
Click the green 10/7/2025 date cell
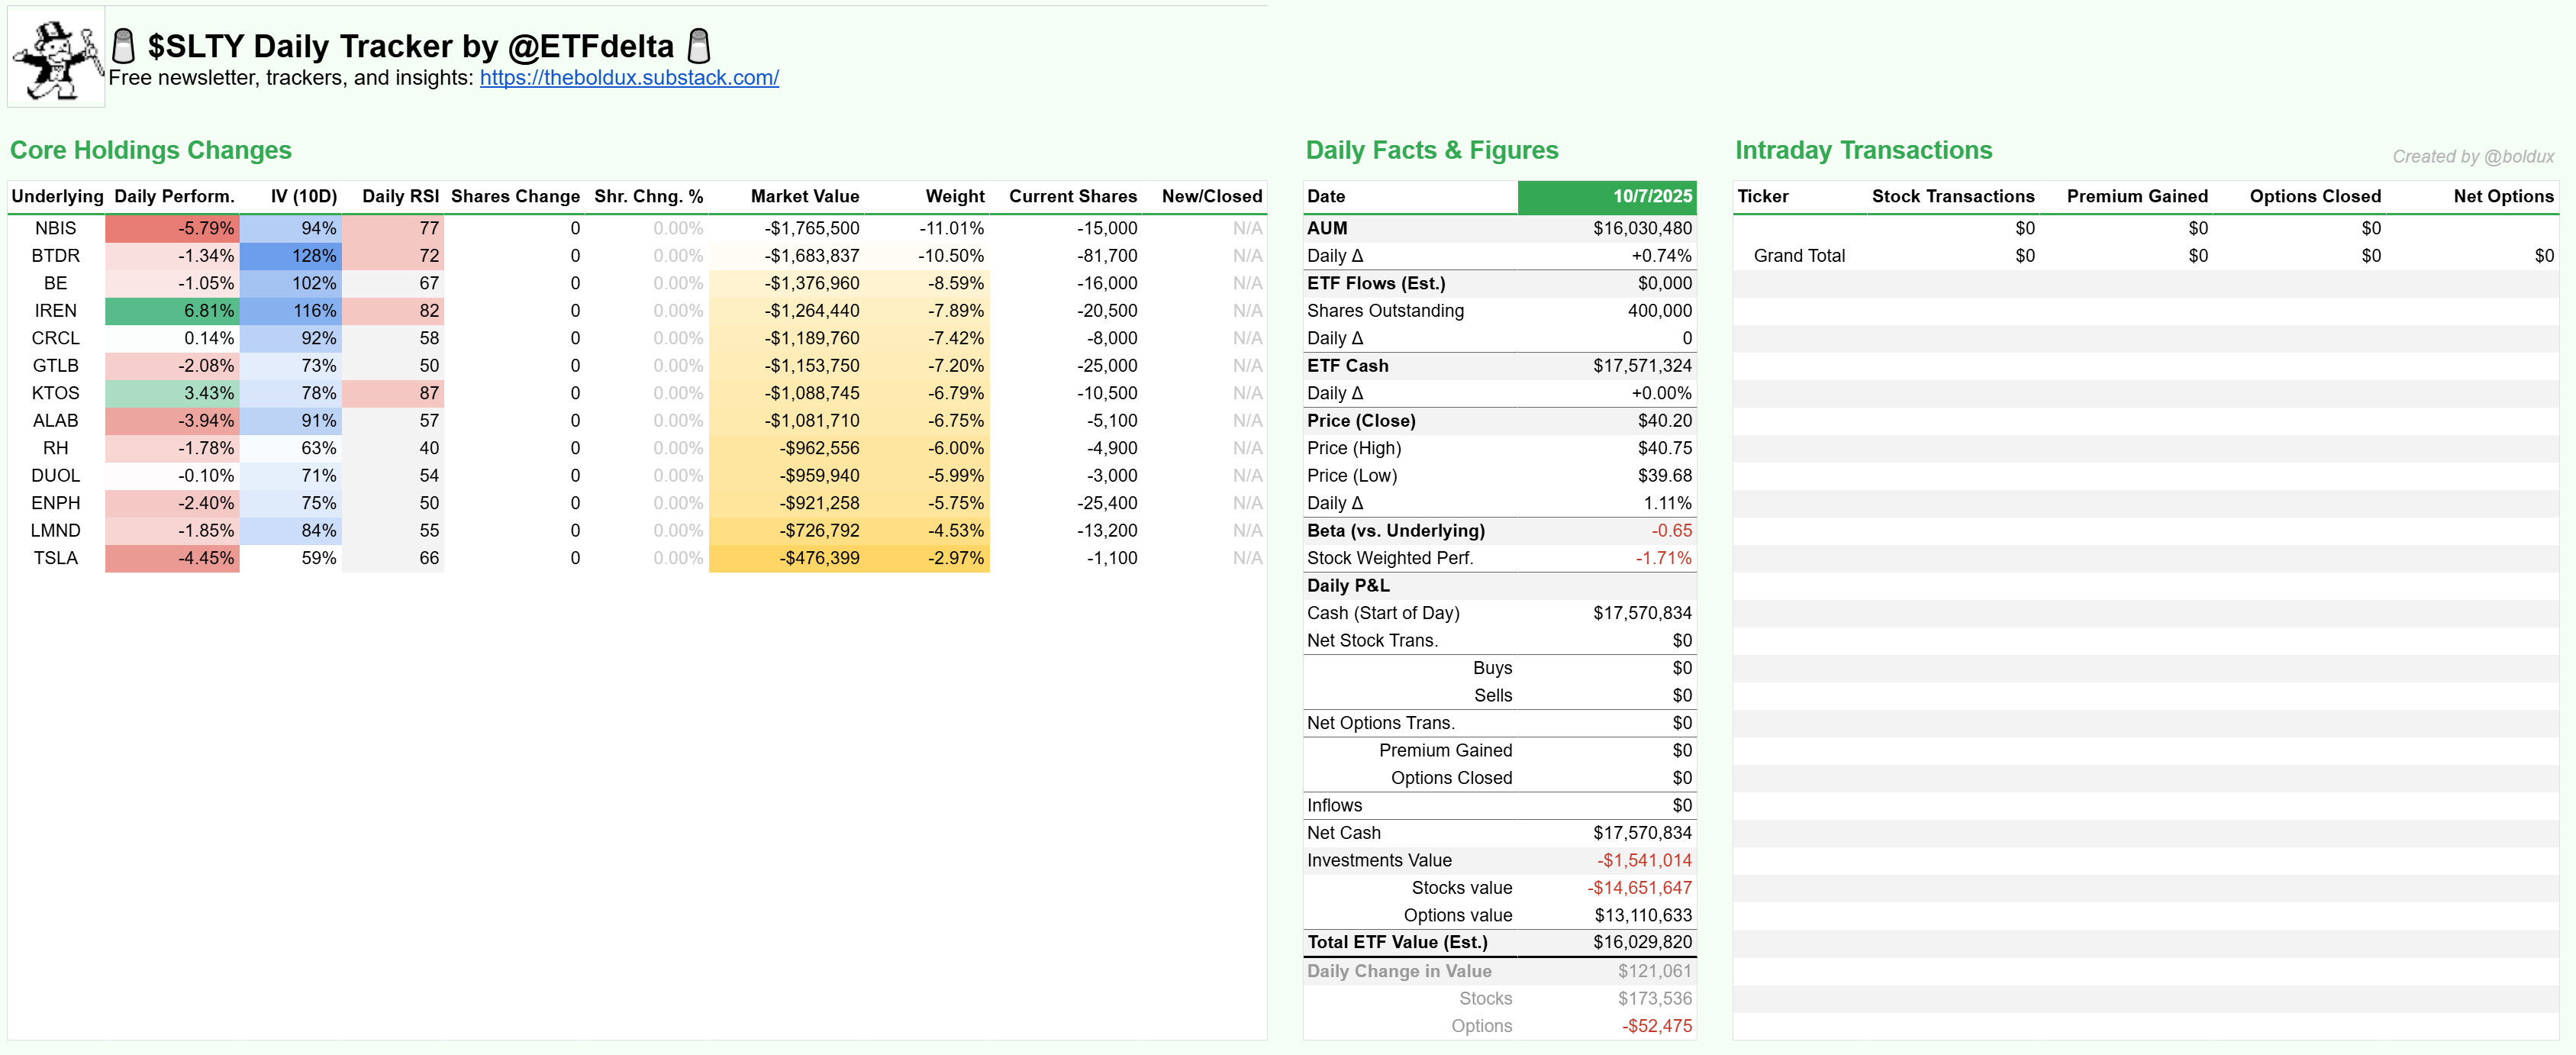[x=1606, y=196]
